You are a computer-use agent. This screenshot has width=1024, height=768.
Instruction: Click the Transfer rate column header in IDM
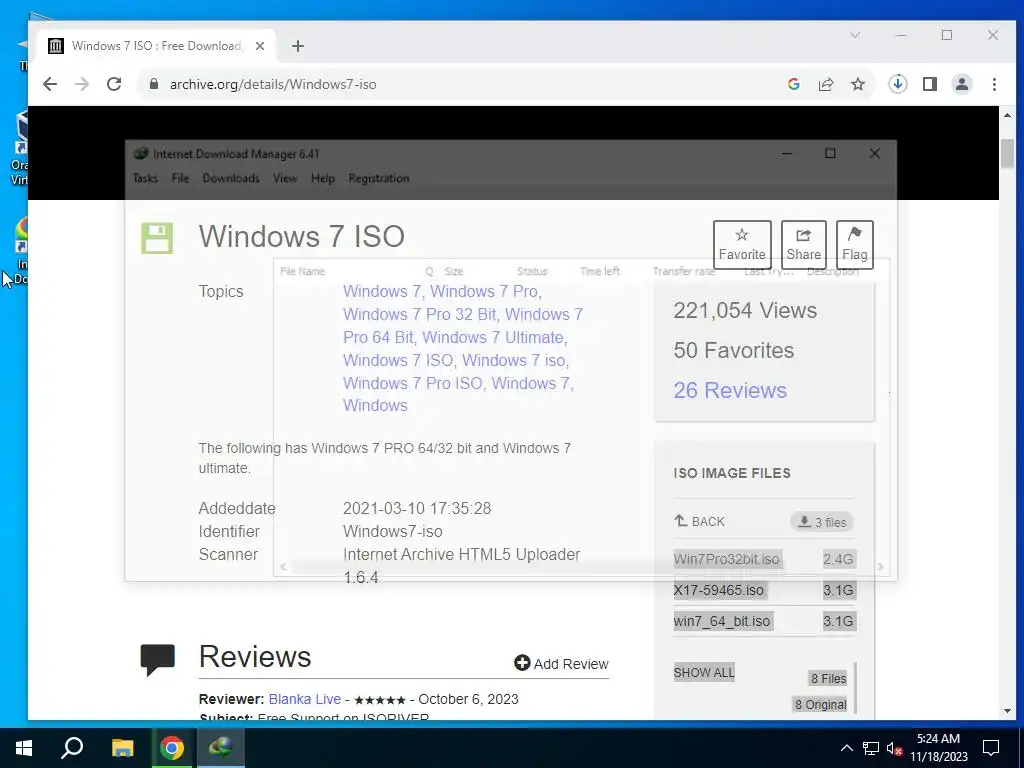683,272
